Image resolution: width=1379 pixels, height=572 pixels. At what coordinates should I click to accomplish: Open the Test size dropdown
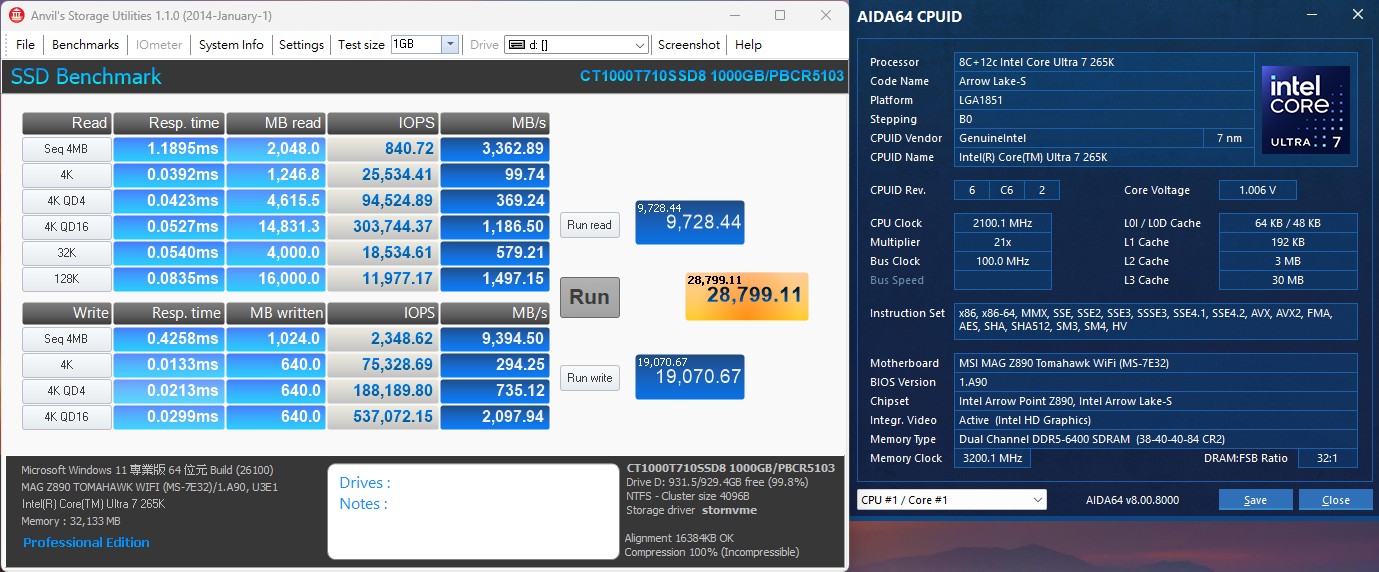pyautogui.click(x=450, y=45)
